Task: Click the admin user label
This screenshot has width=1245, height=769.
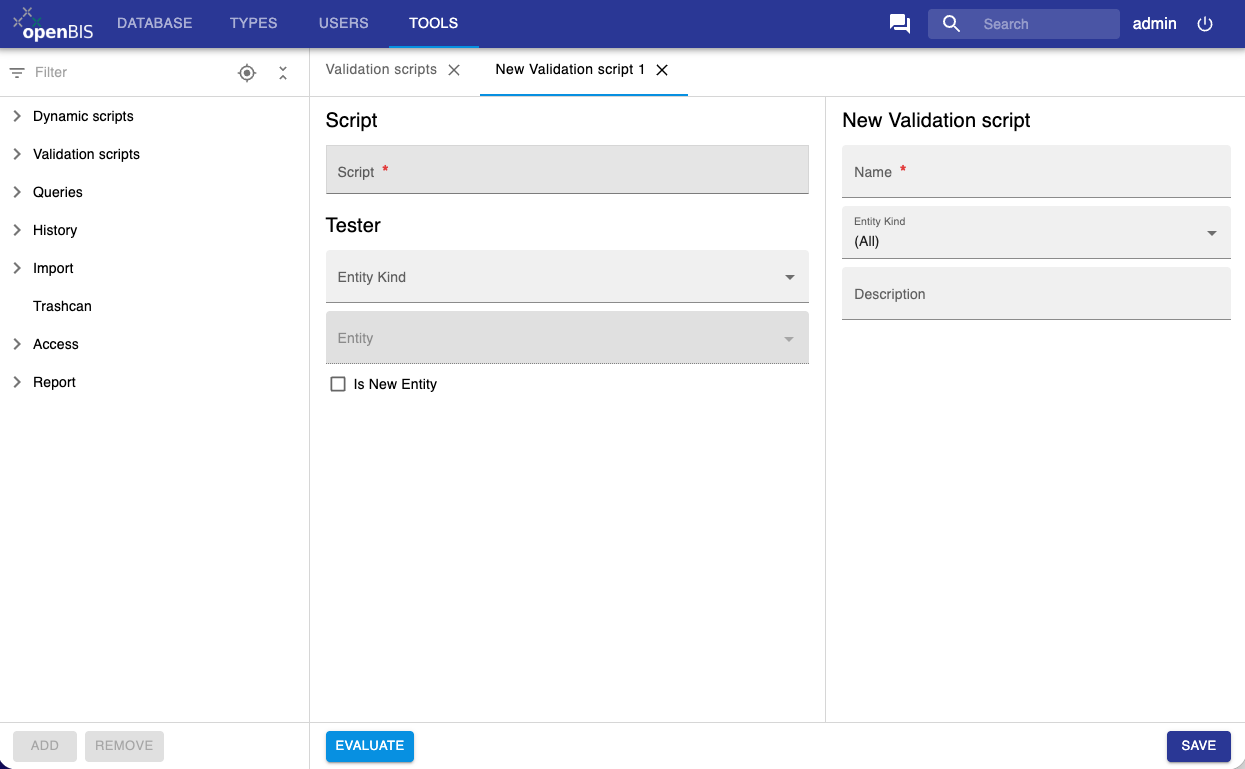Action: tap(1154, 24)
